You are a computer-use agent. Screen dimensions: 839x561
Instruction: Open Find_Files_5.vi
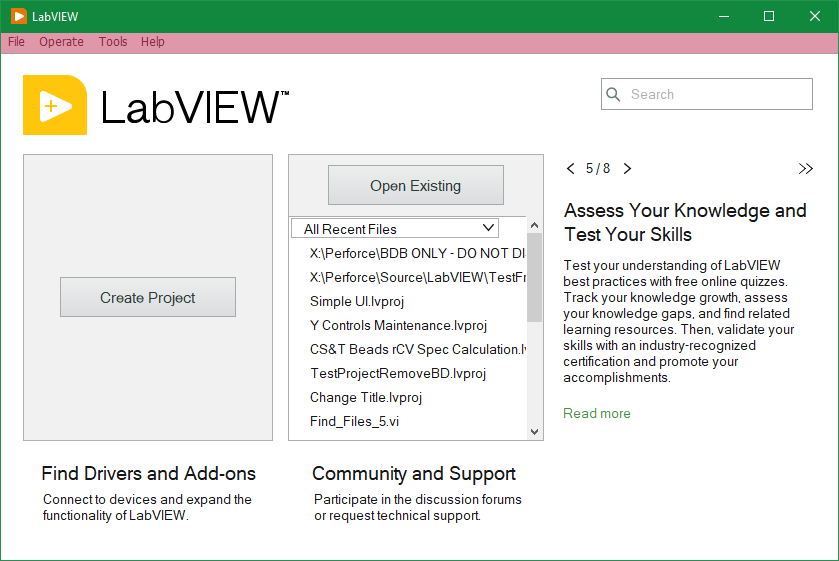click(354, 422)
